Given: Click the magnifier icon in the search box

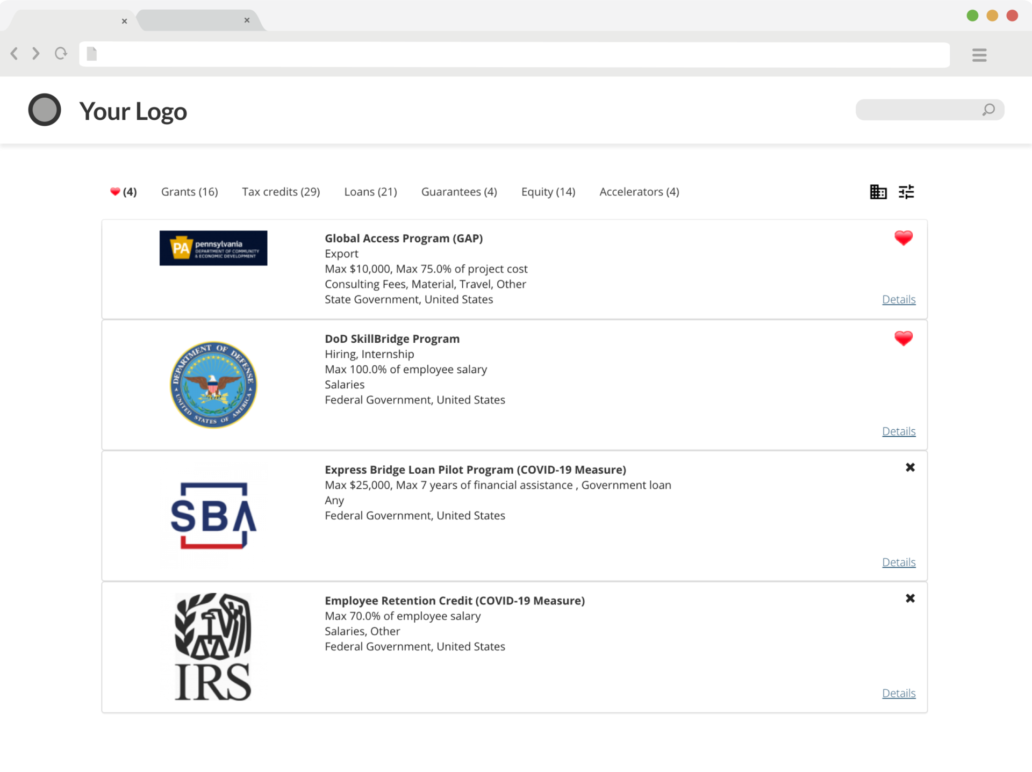Looking at the screenshot, I should [988, 110].
